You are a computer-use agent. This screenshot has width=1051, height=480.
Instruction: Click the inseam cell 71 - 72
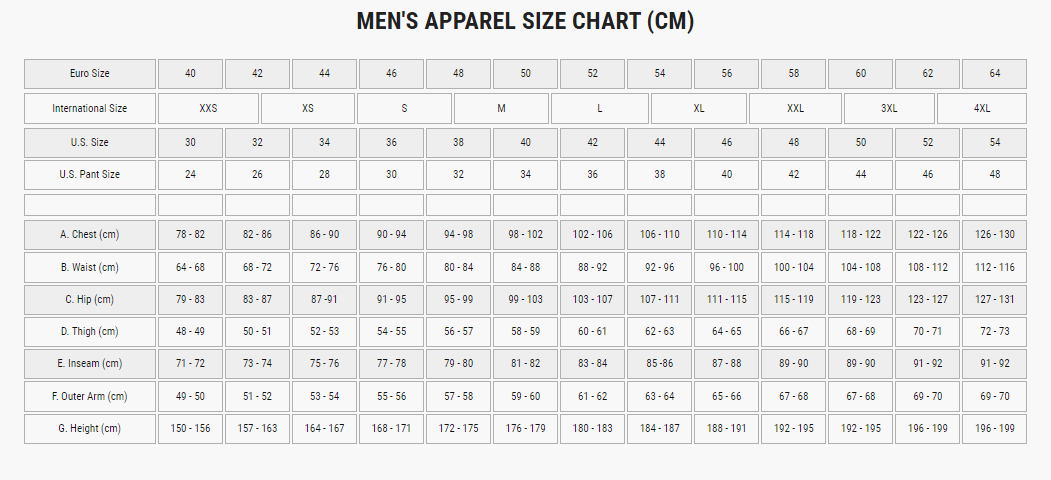click(x=190, y=364)
